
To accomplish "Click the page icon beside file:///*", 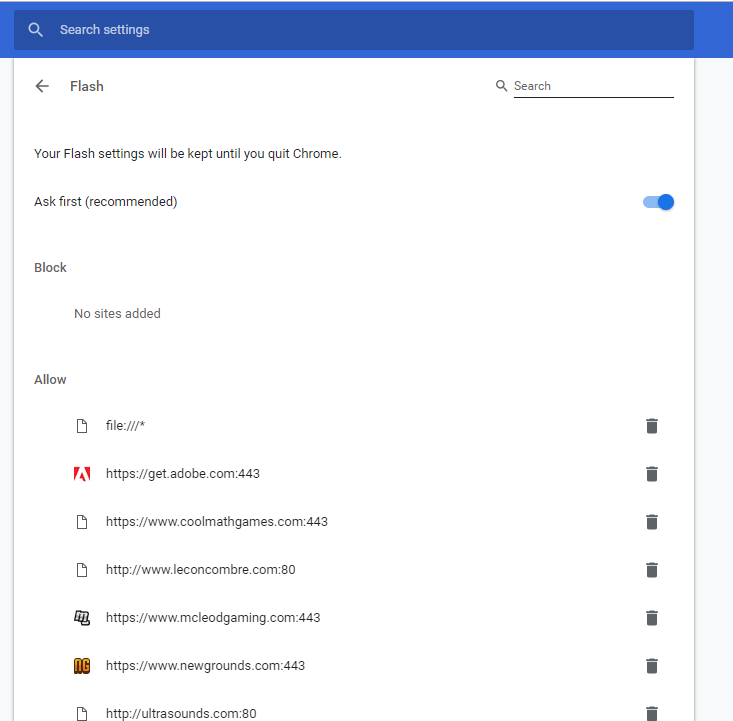I will coord(82,426).
